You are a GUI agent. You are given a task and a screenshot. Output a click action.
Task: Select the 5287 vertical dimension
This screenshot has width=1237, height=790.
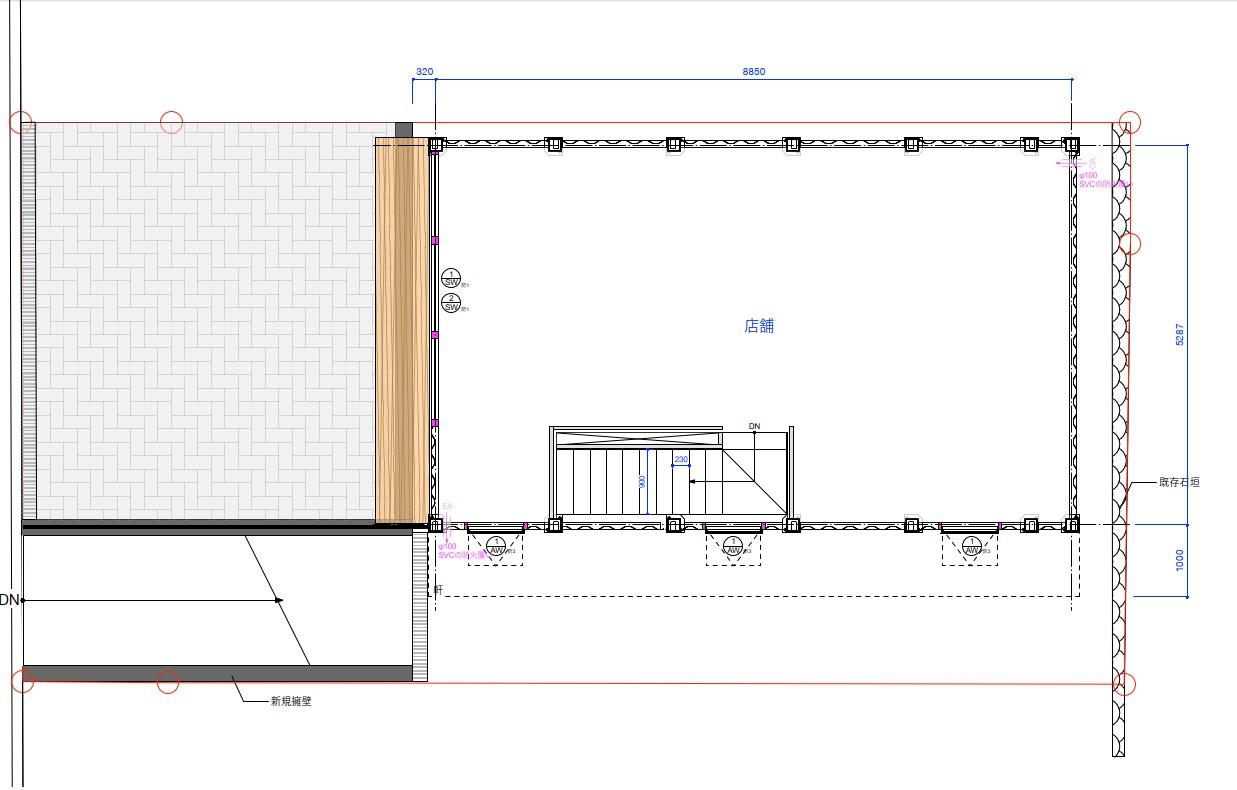point(1180,335)
